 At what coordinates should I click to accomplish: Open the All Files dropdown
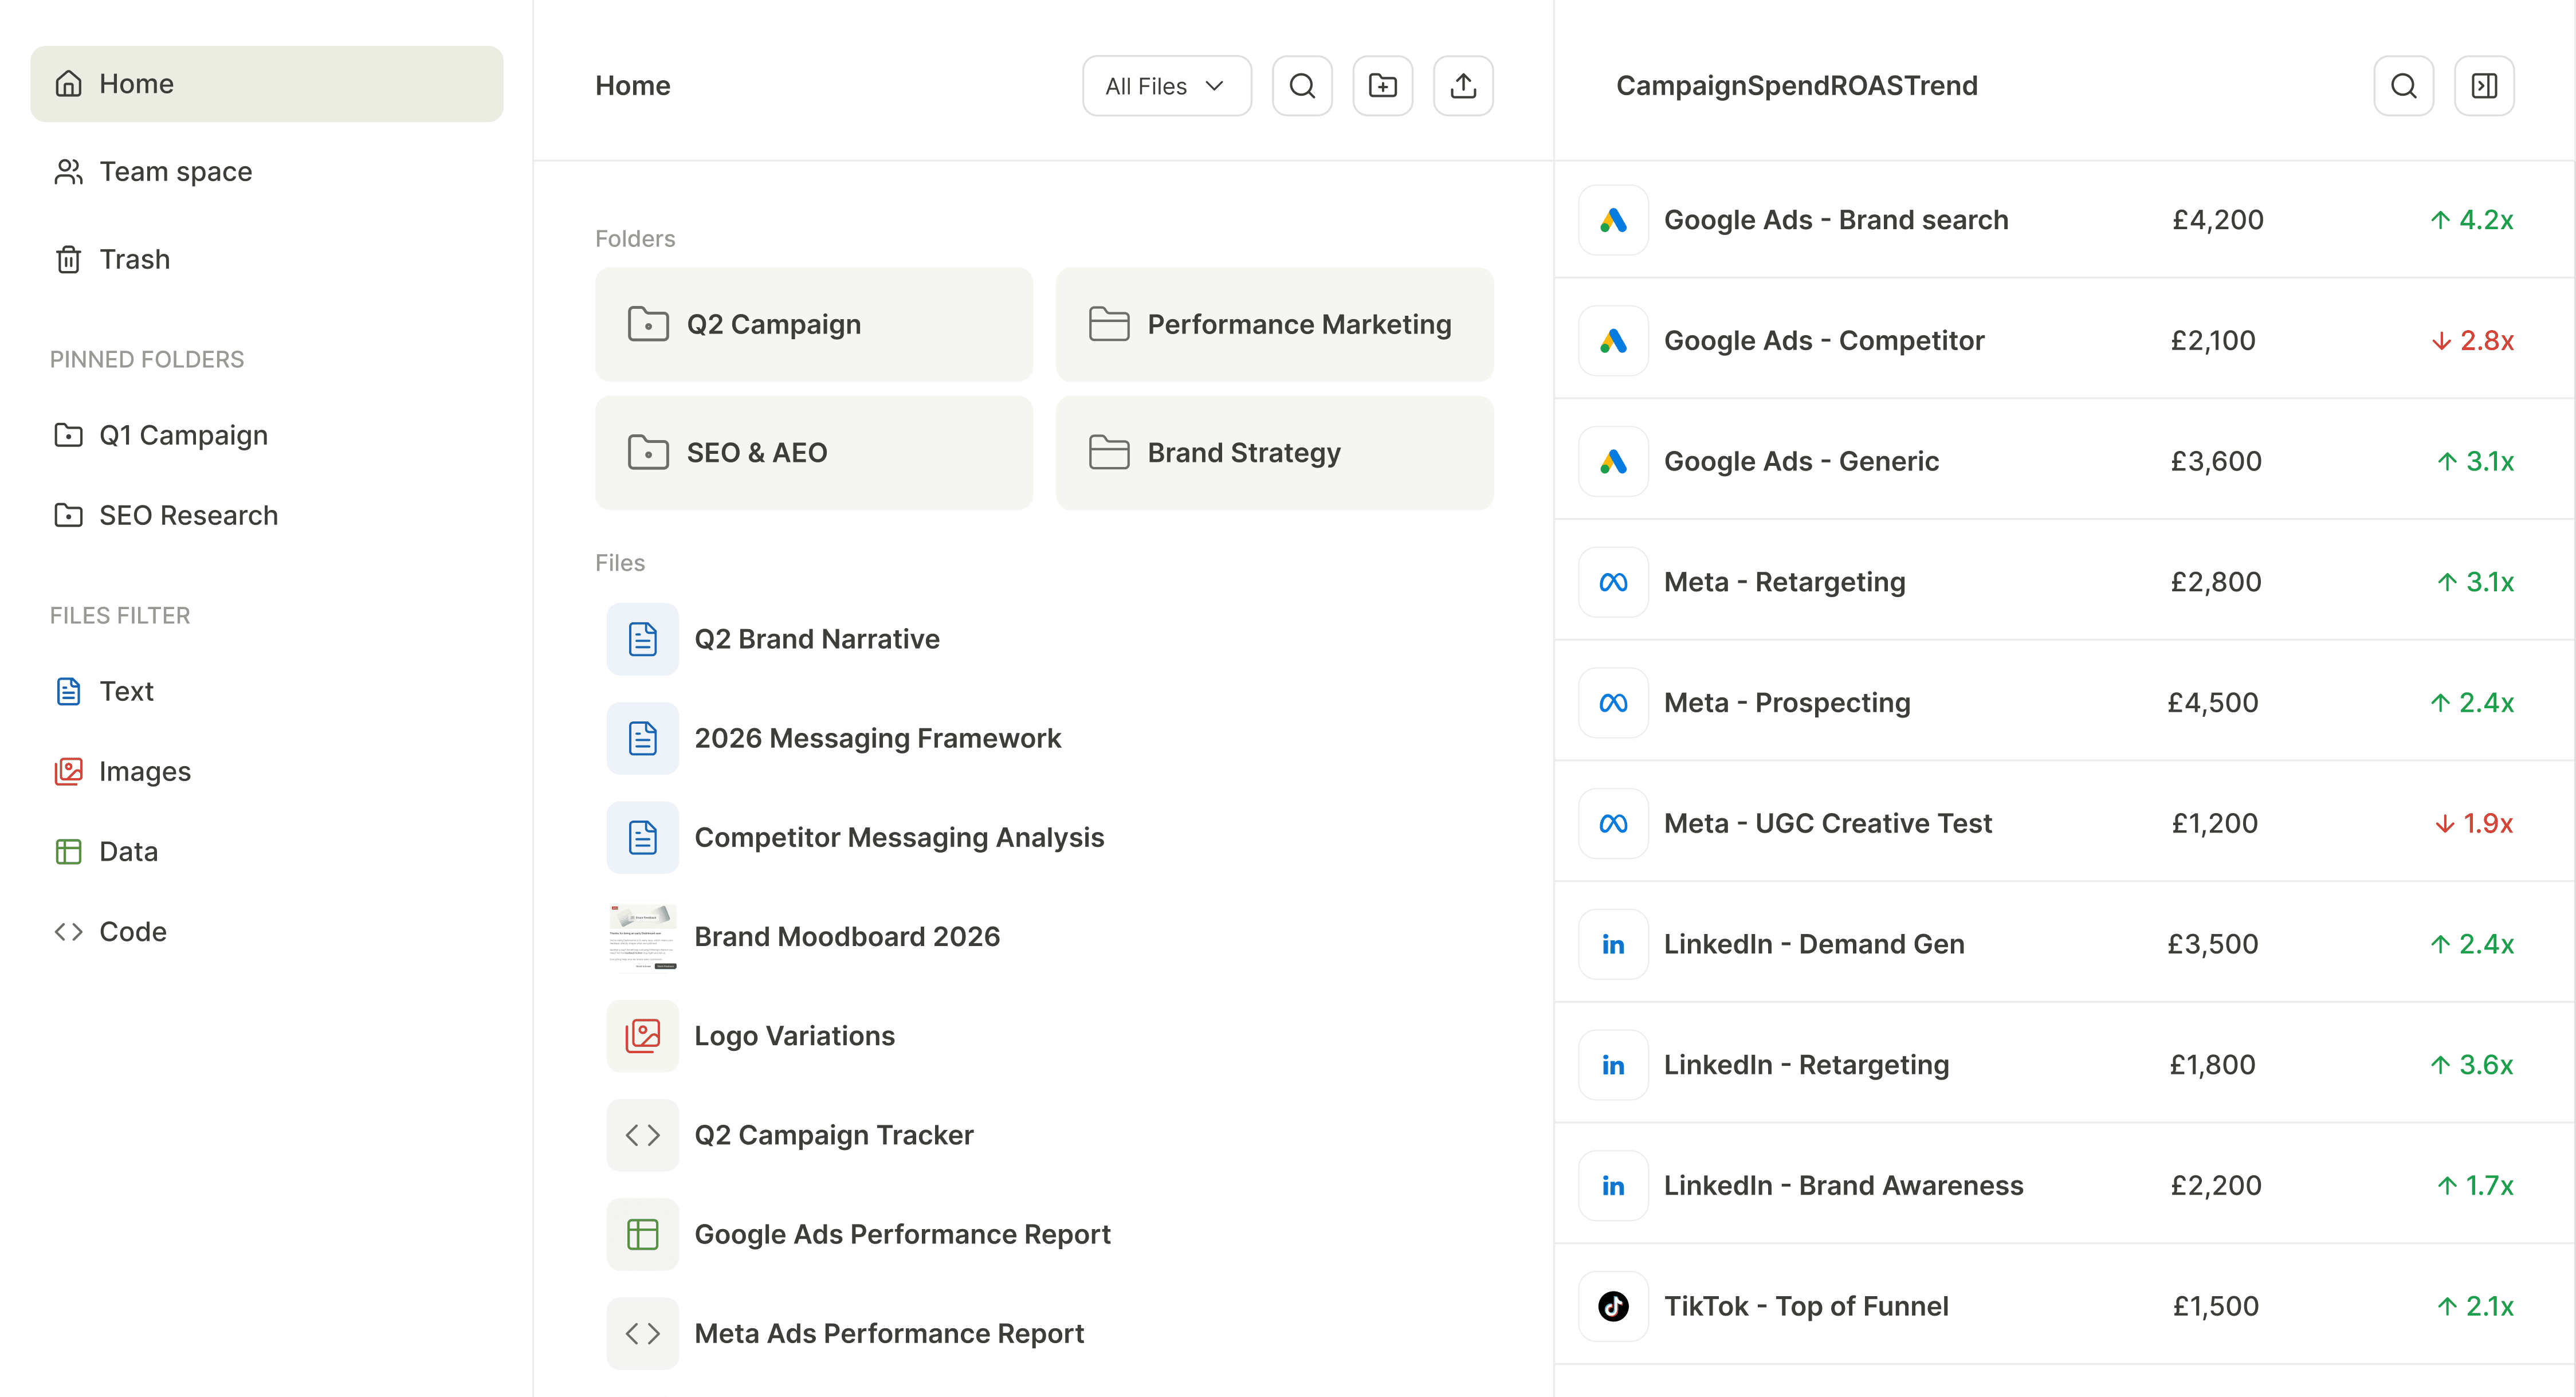click(1166, 85)
